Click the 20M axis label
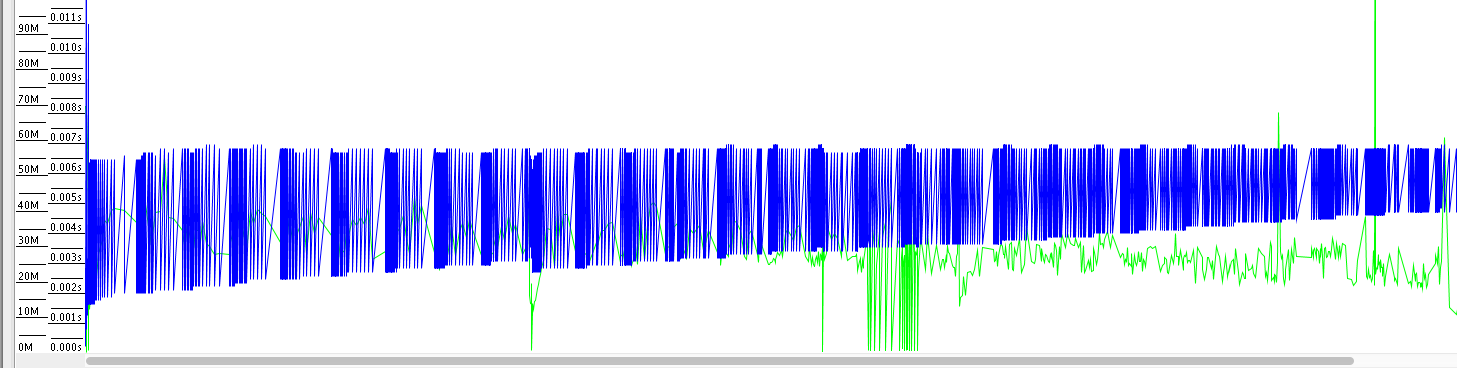Image resolution: width=1457 pixels, height=368 pixels. [28, 276]
